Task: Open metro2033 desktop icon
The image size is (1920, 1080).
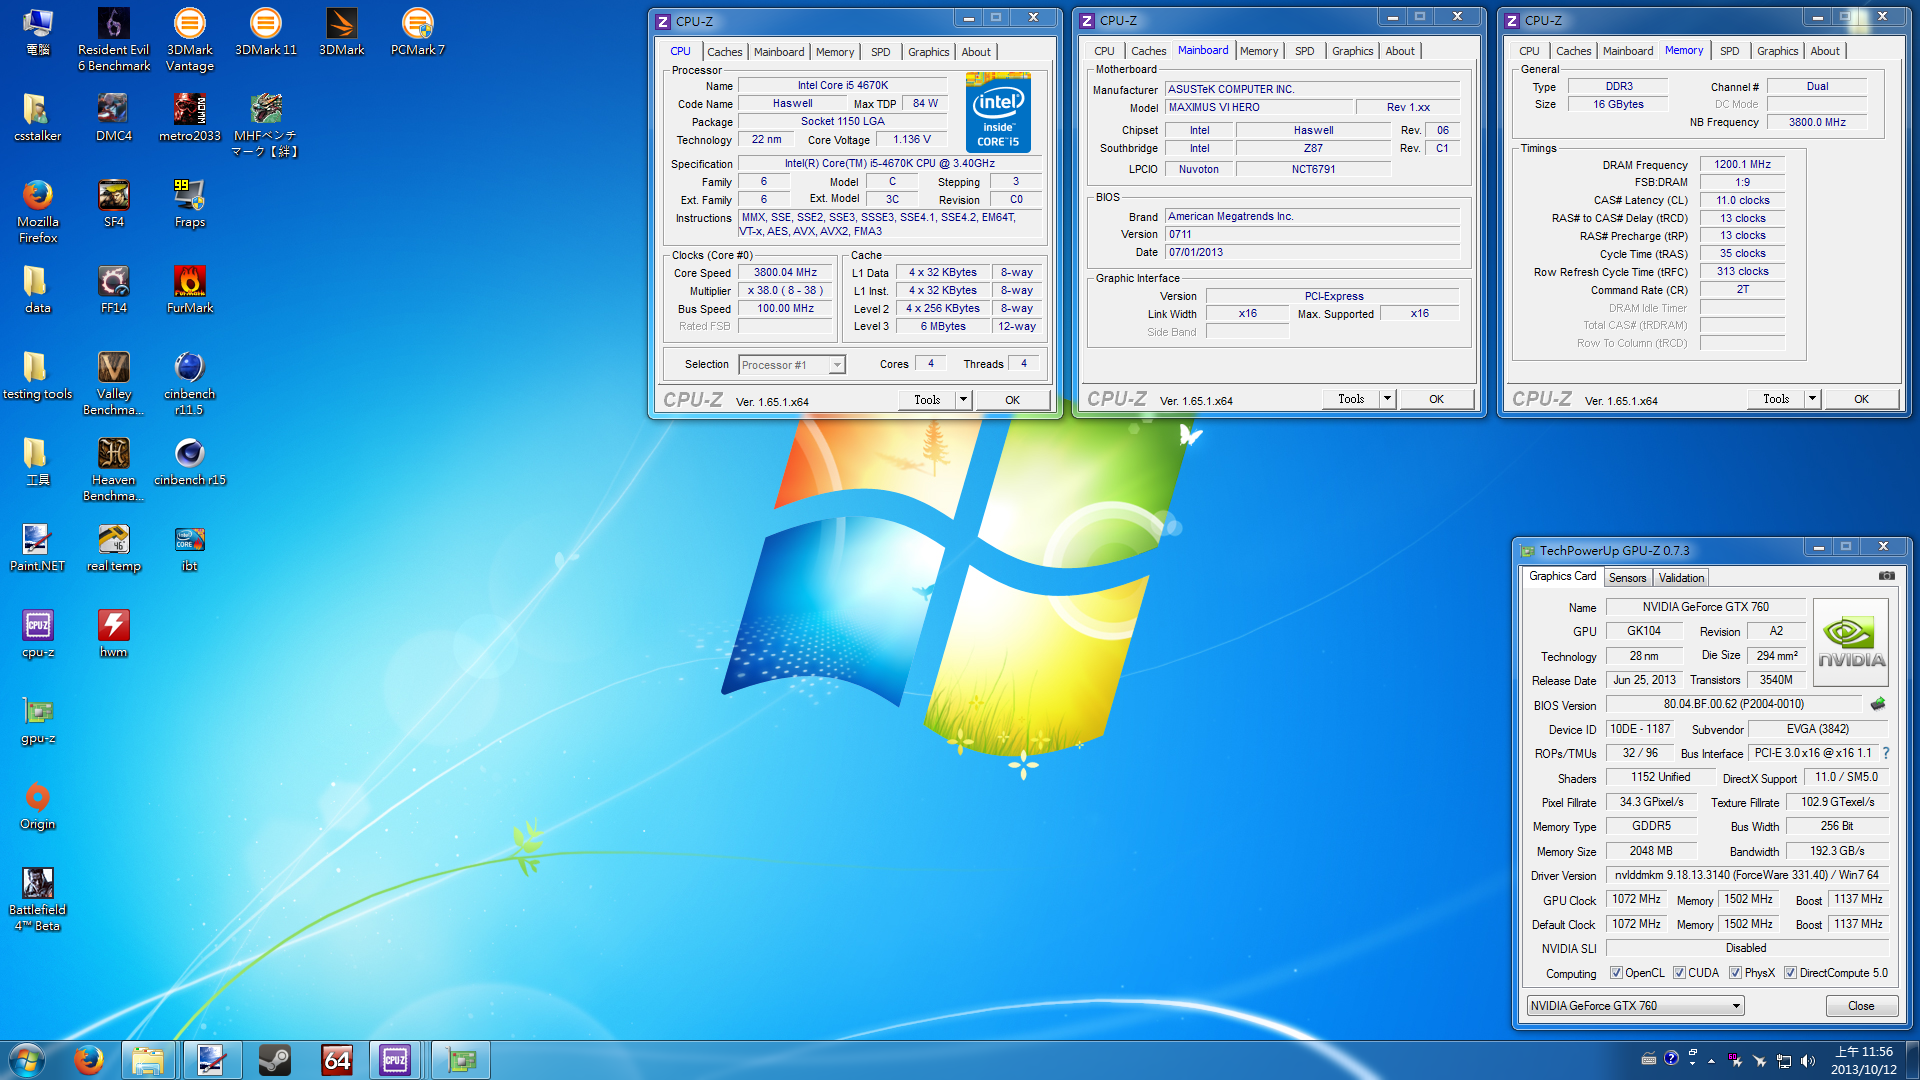Action: tap(189, 118)
